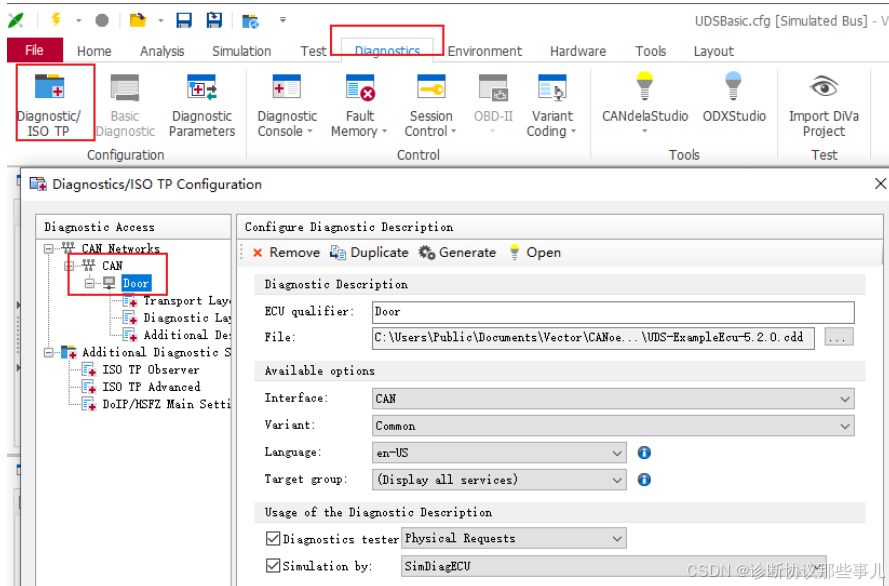Screen dimensions: 889x586
Task: Launch ODXStudio
Action: (734, 96)
